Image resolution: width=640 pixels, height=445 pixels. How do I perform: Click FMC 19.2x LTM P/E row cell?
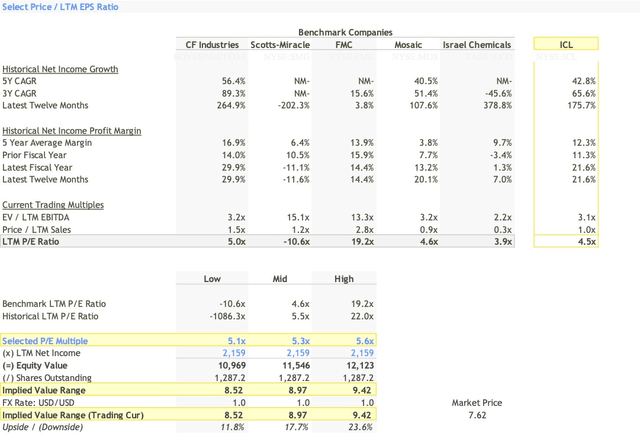[x=362, y=242]
